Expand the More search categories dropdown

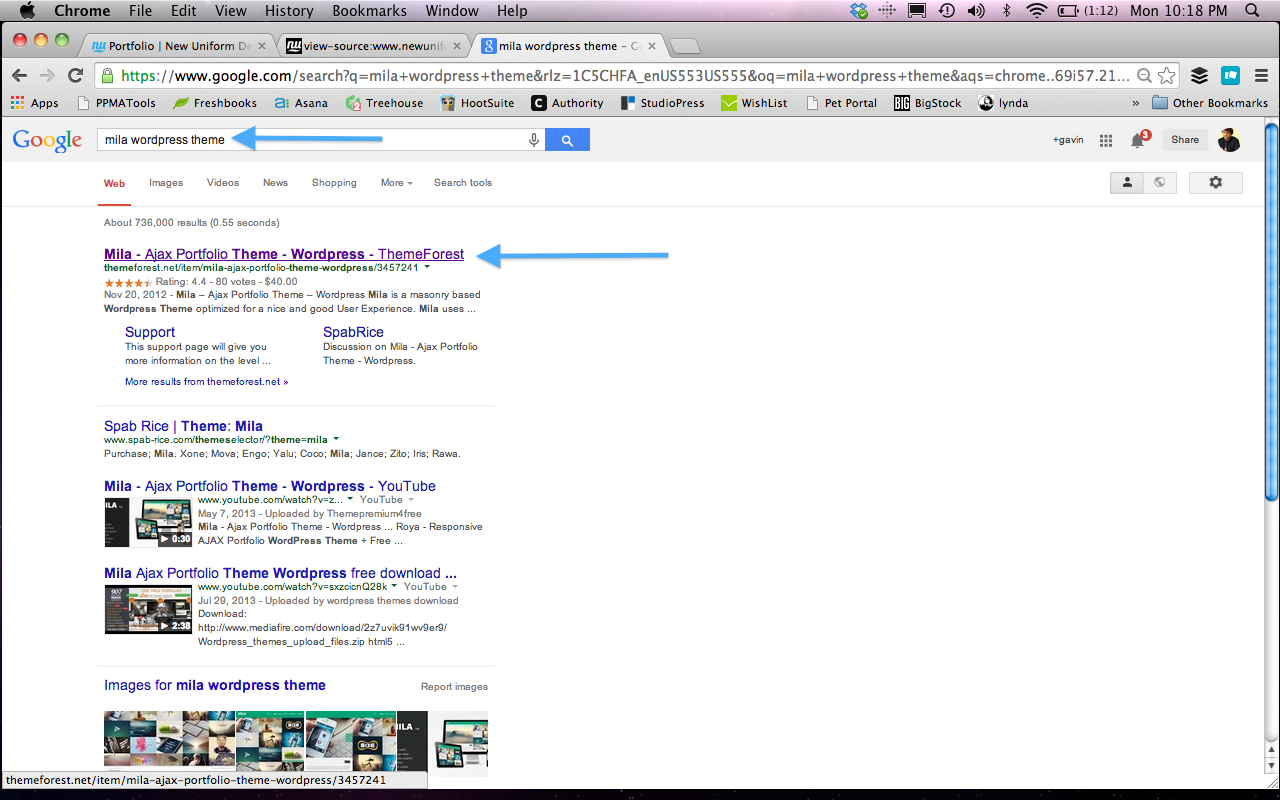(396, 183)
